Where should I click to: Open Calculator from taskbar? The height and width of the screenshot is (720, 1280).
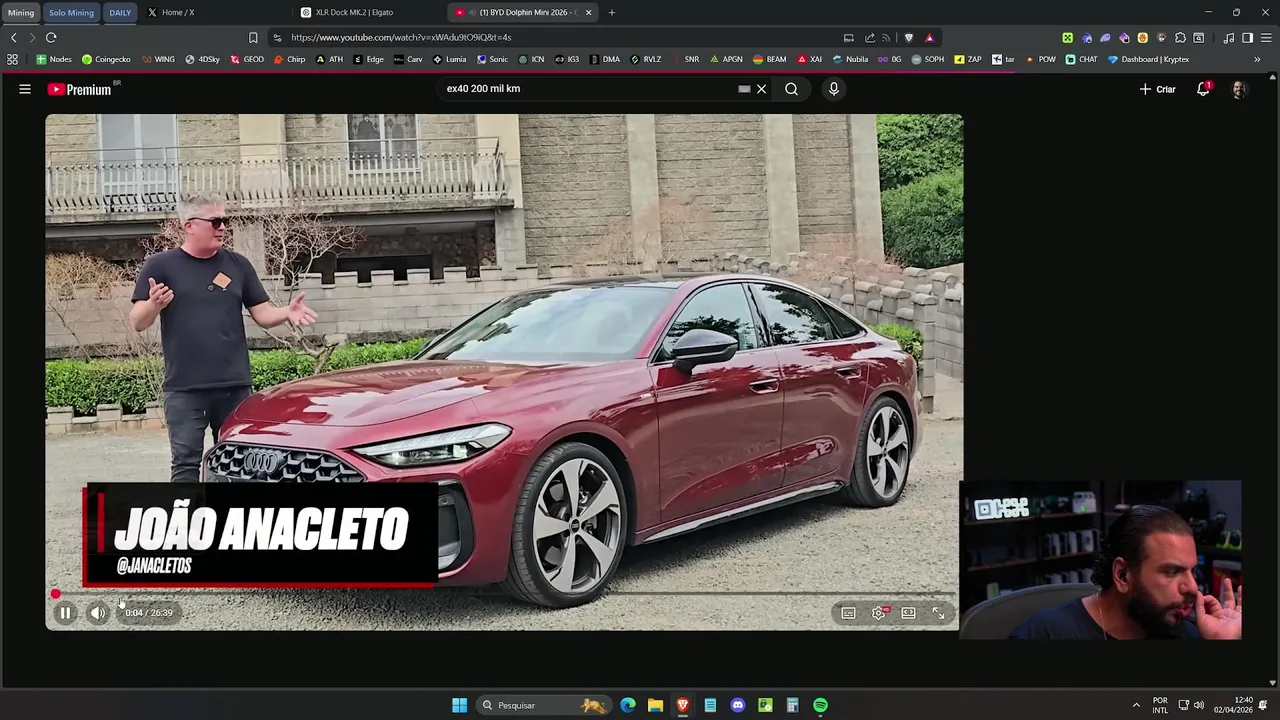792,705
